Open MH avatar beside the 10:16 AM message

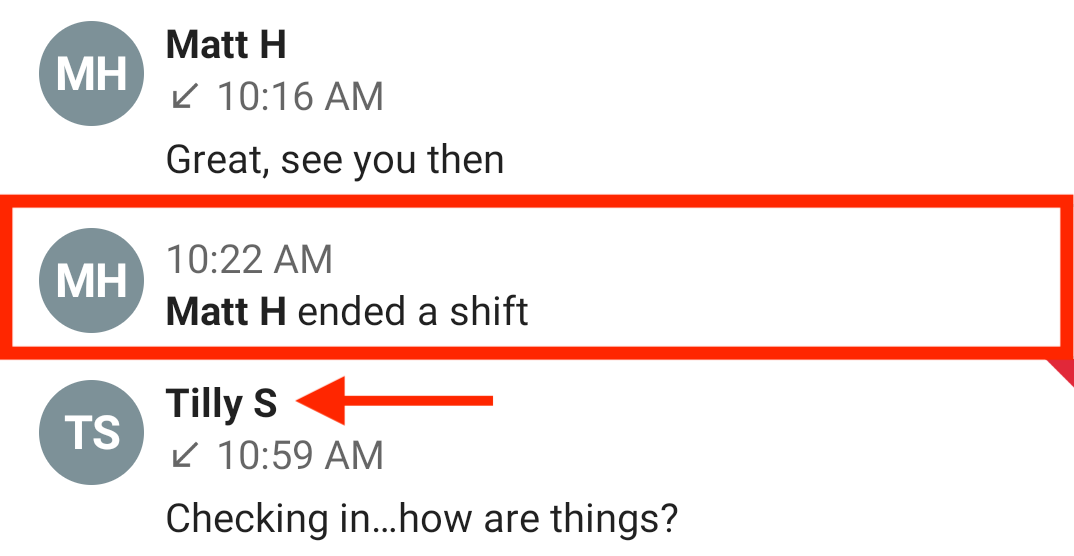point(92,73)
